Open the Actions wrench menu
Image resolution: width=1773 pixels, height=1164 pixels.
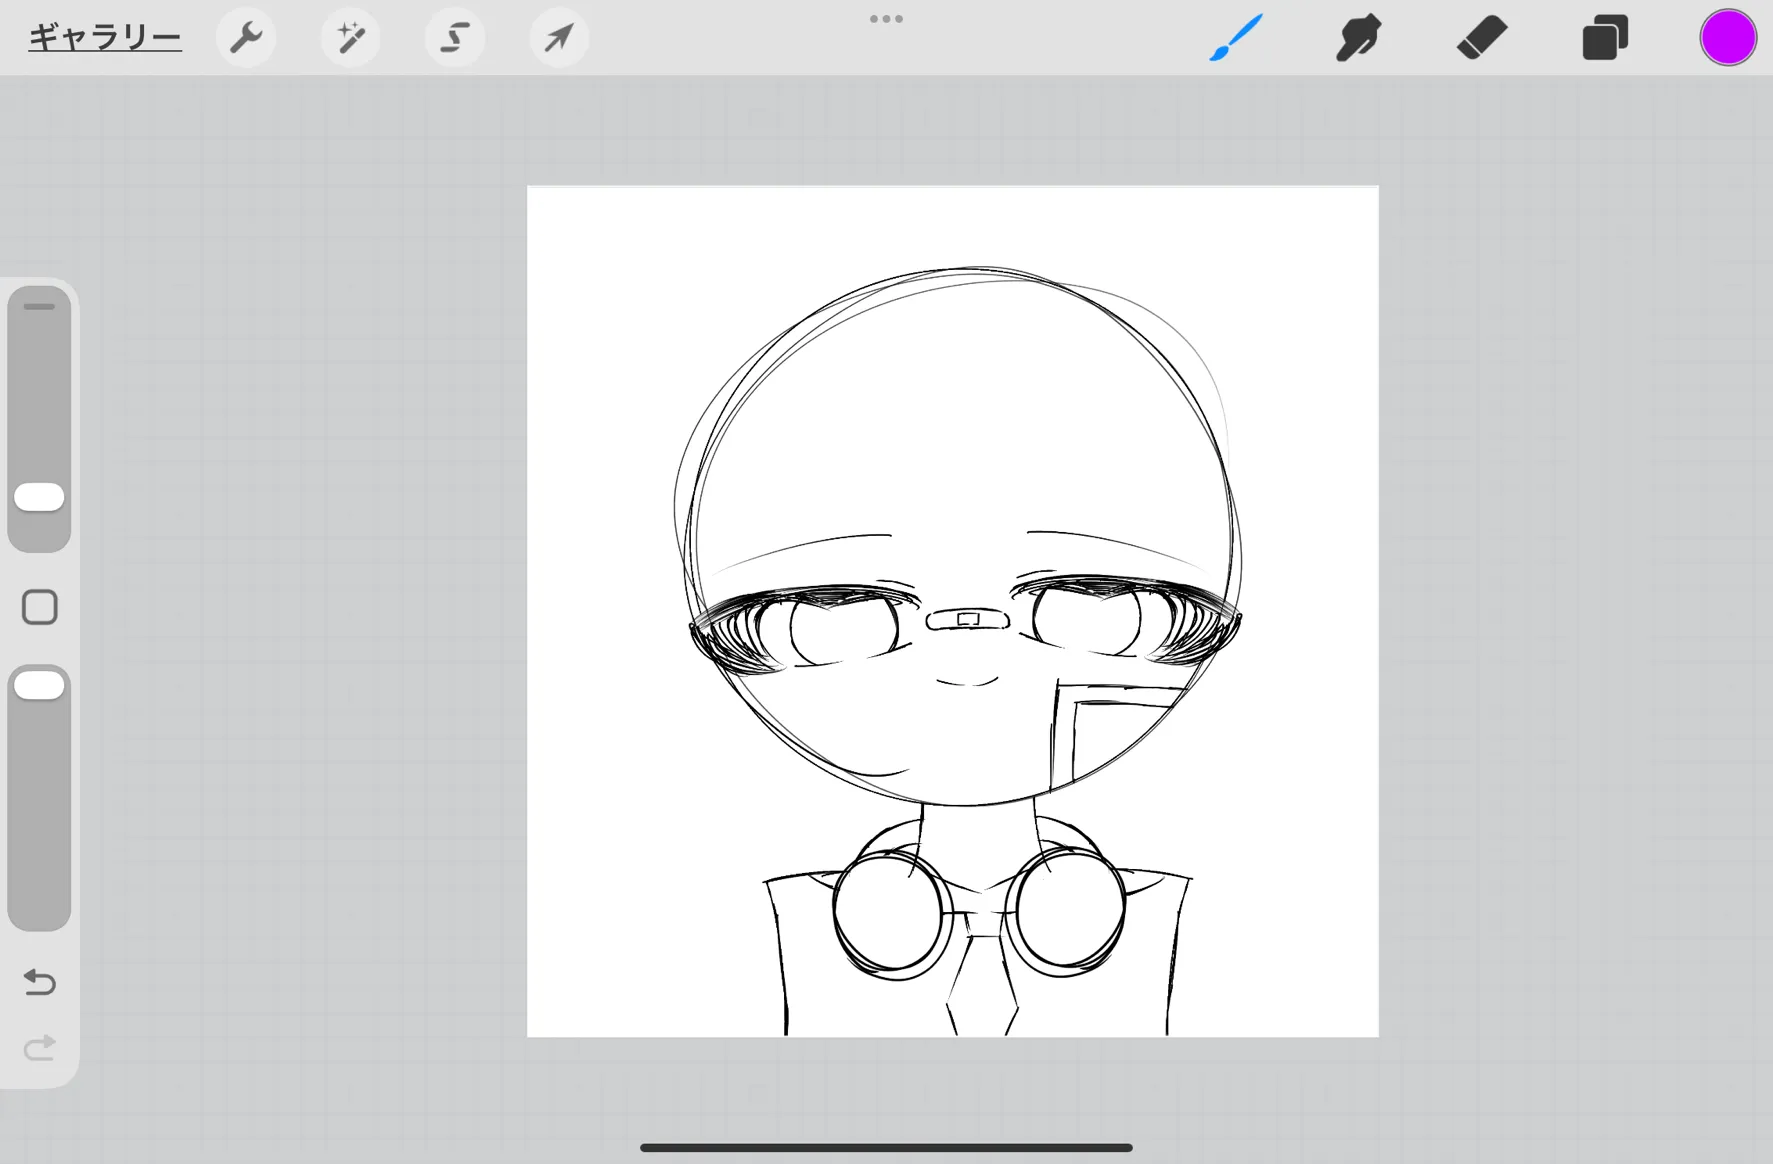246,38
